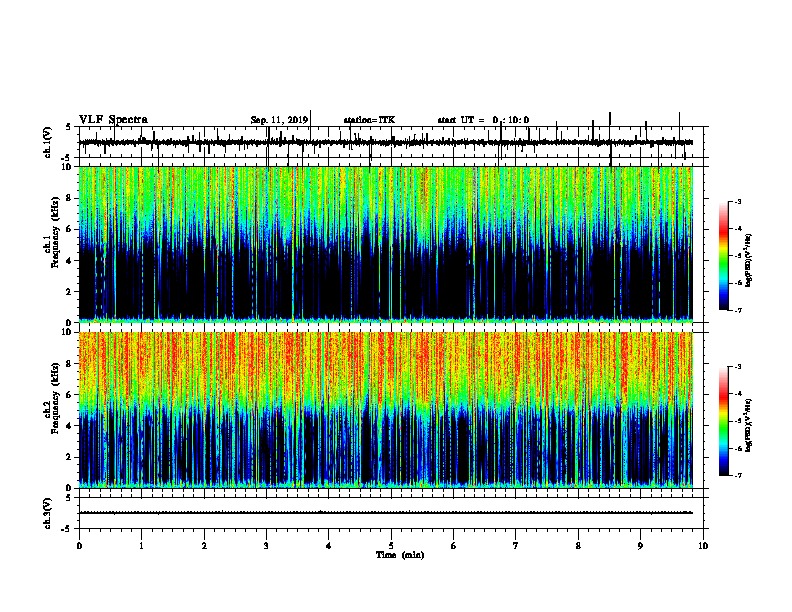The width and height of the screenshot is (792, 612).
Task: Click inside the ch.2 spectrogram panel
Action: coord(386,410)
